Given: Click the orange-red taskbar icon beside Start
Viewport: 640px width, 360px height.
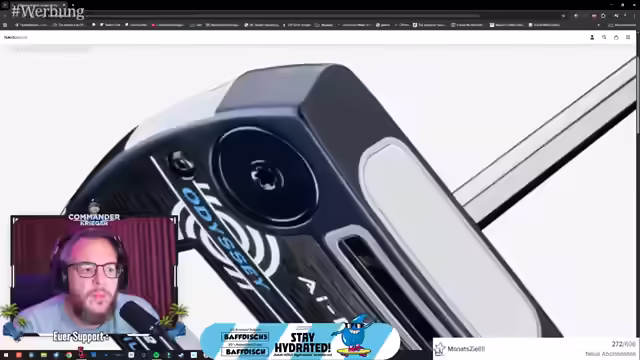Looking at the screenshot, I should pyautogui.click(x=19, y=355).
